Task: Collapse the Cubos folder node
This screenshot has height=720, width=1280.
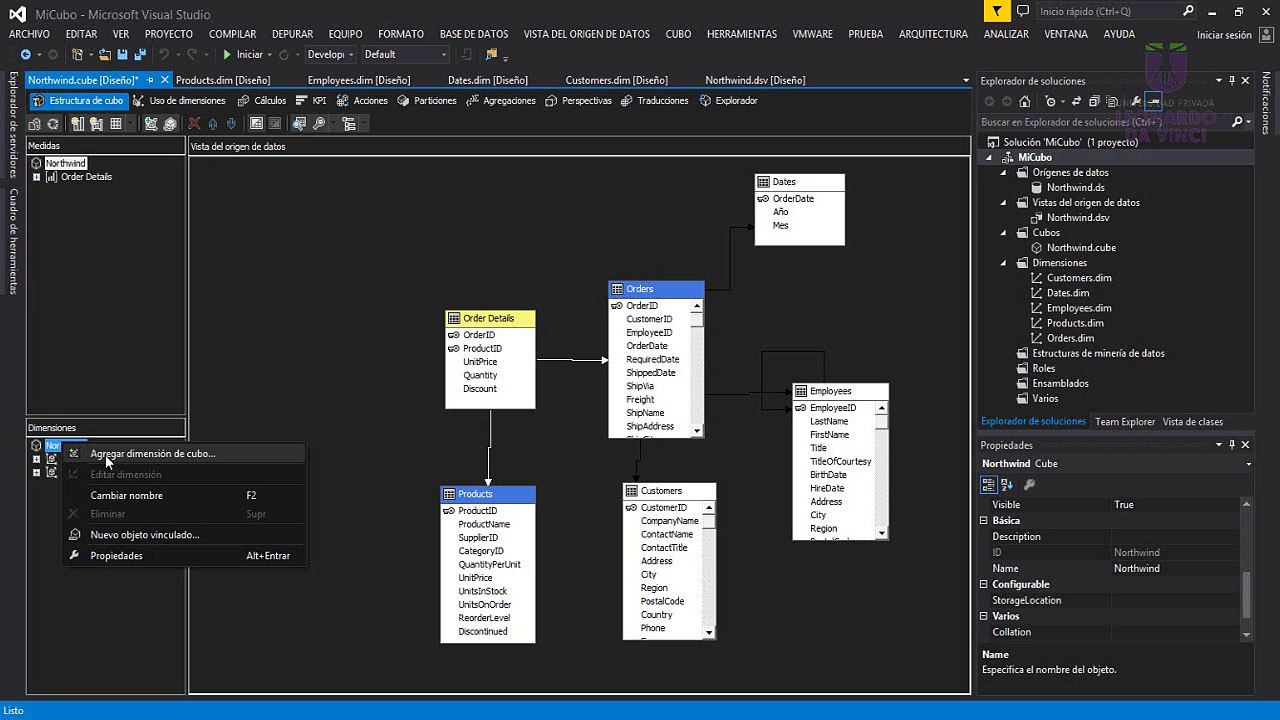Action: point(1004,232)
